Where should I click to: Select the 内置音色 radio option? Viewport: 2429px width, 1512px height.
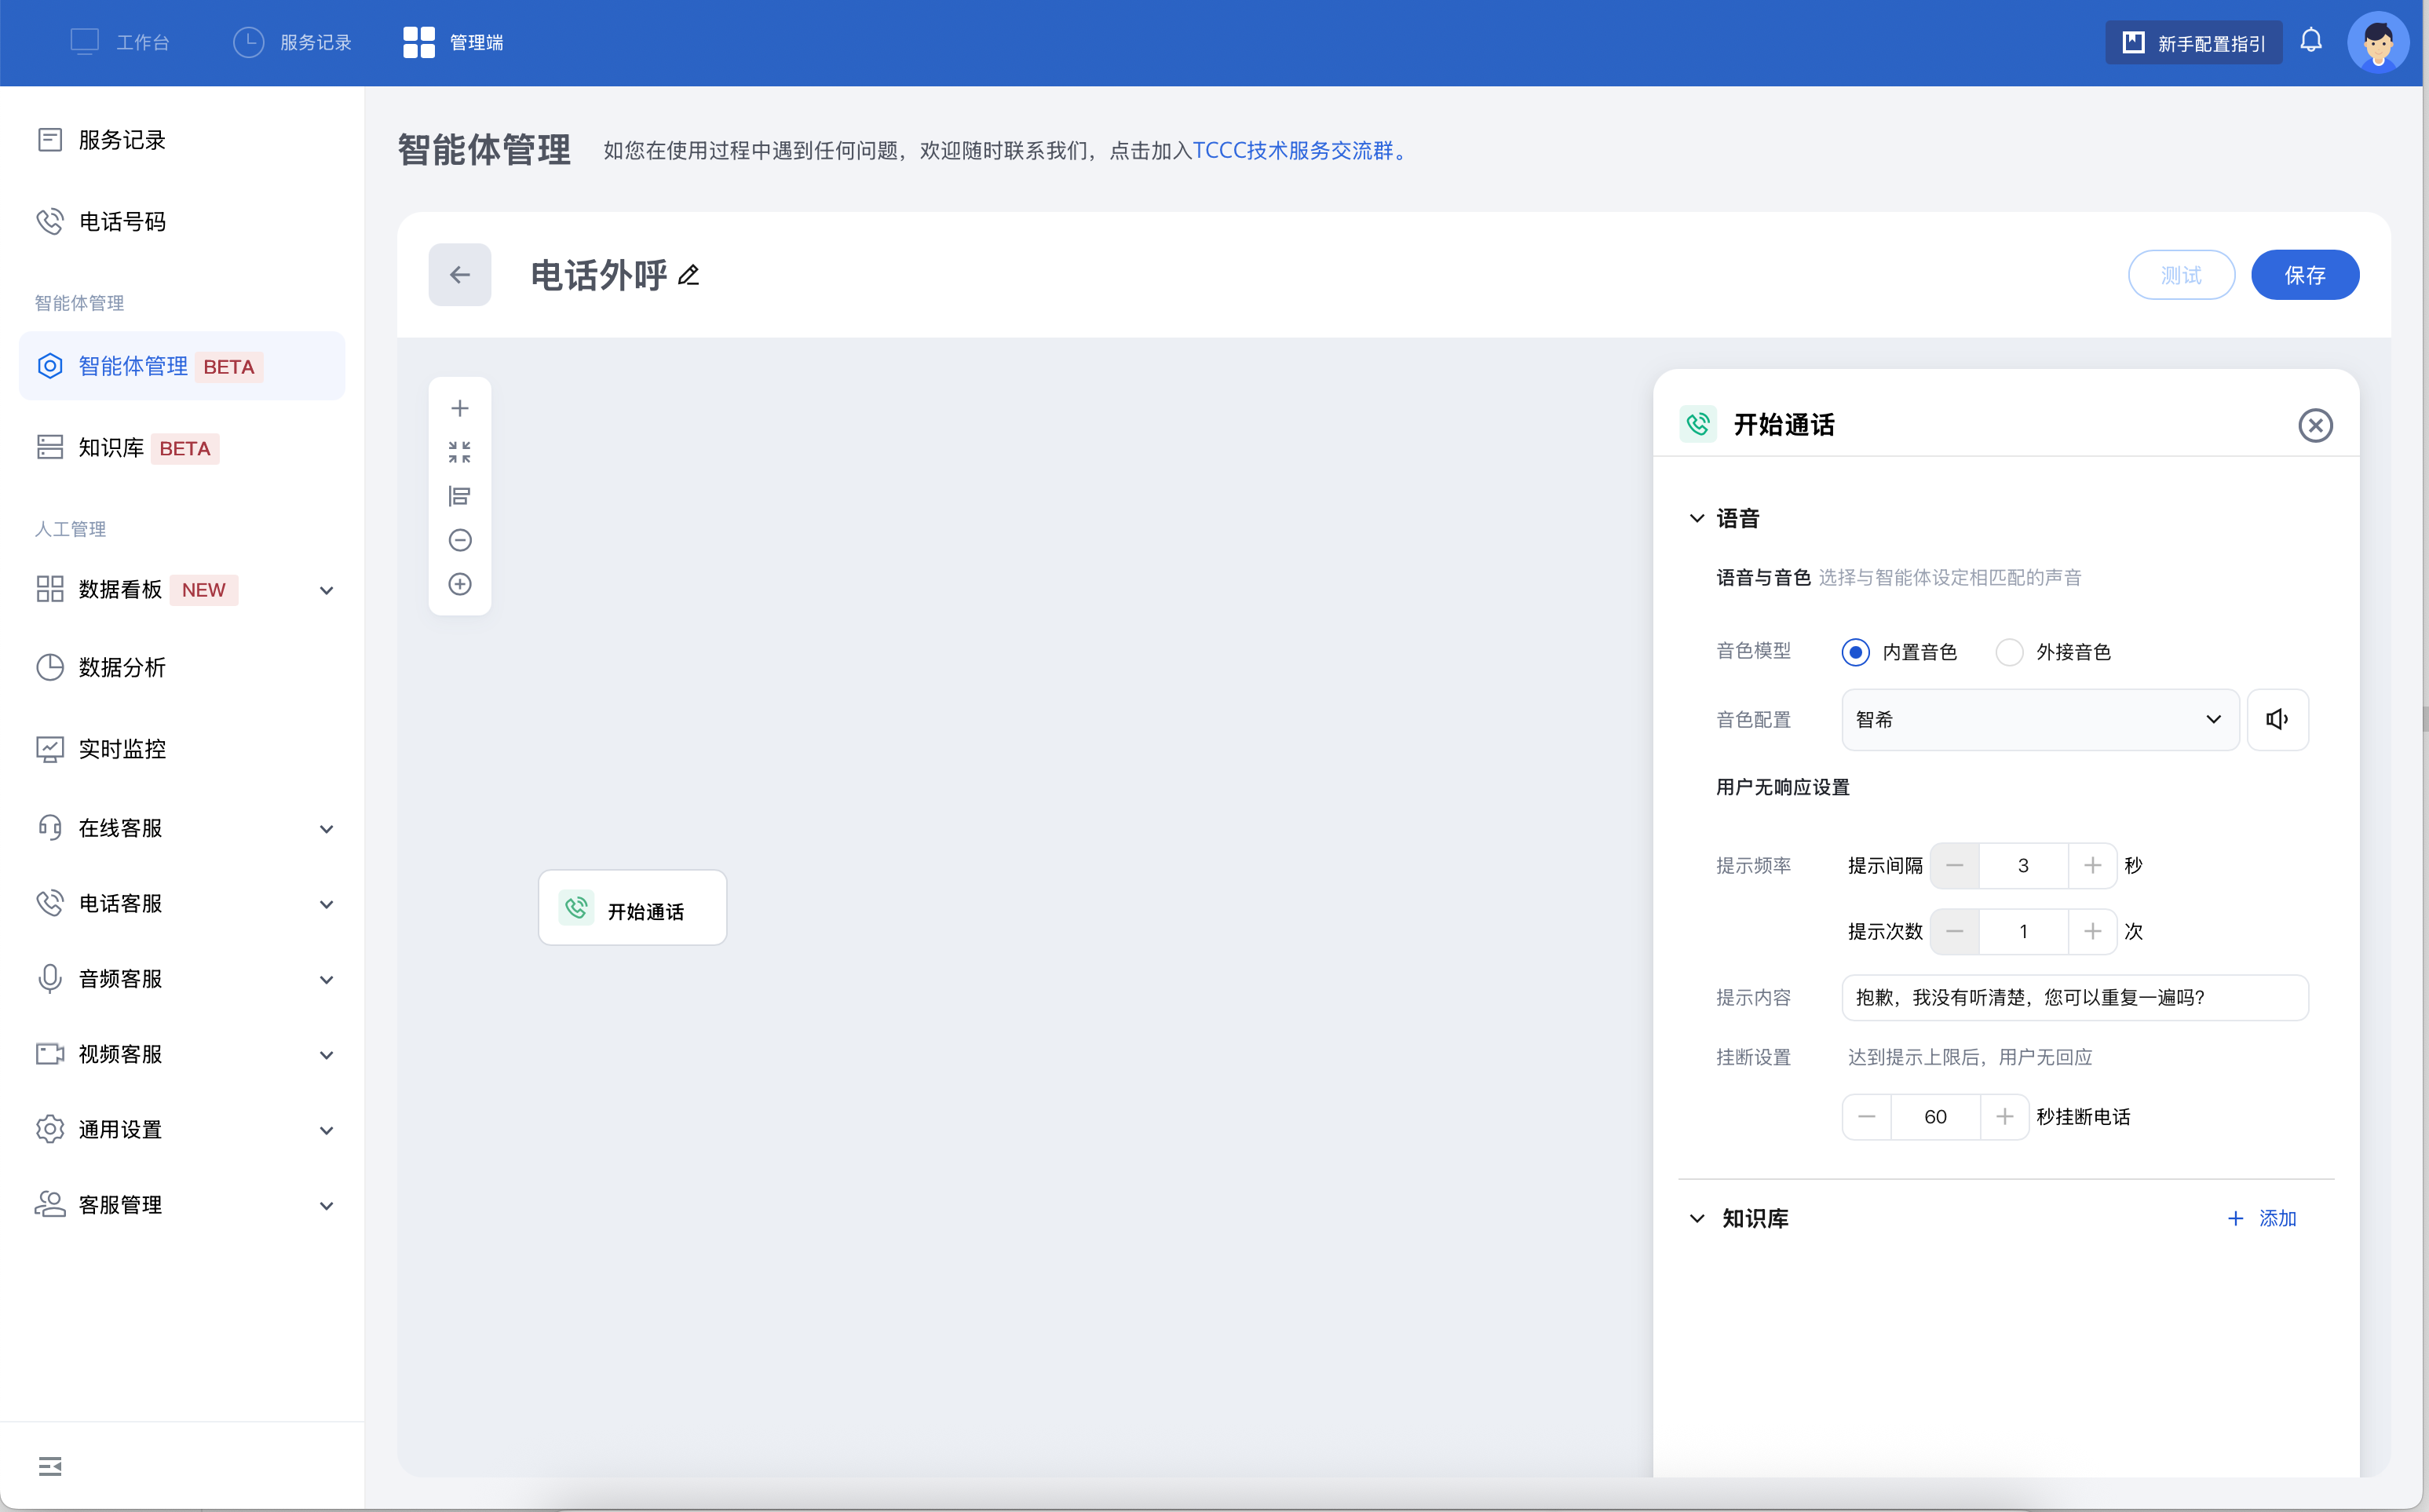(1855, 652)
